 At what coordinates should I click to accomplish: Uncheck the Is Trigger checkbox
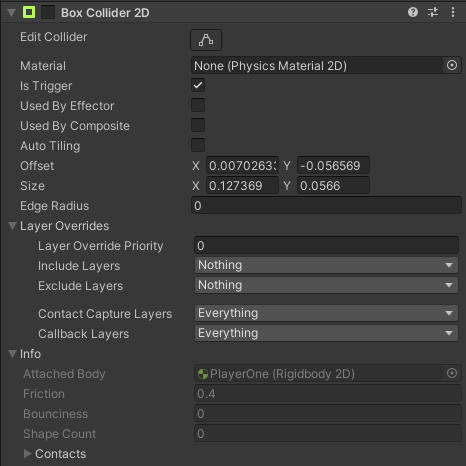coord(198,85)
